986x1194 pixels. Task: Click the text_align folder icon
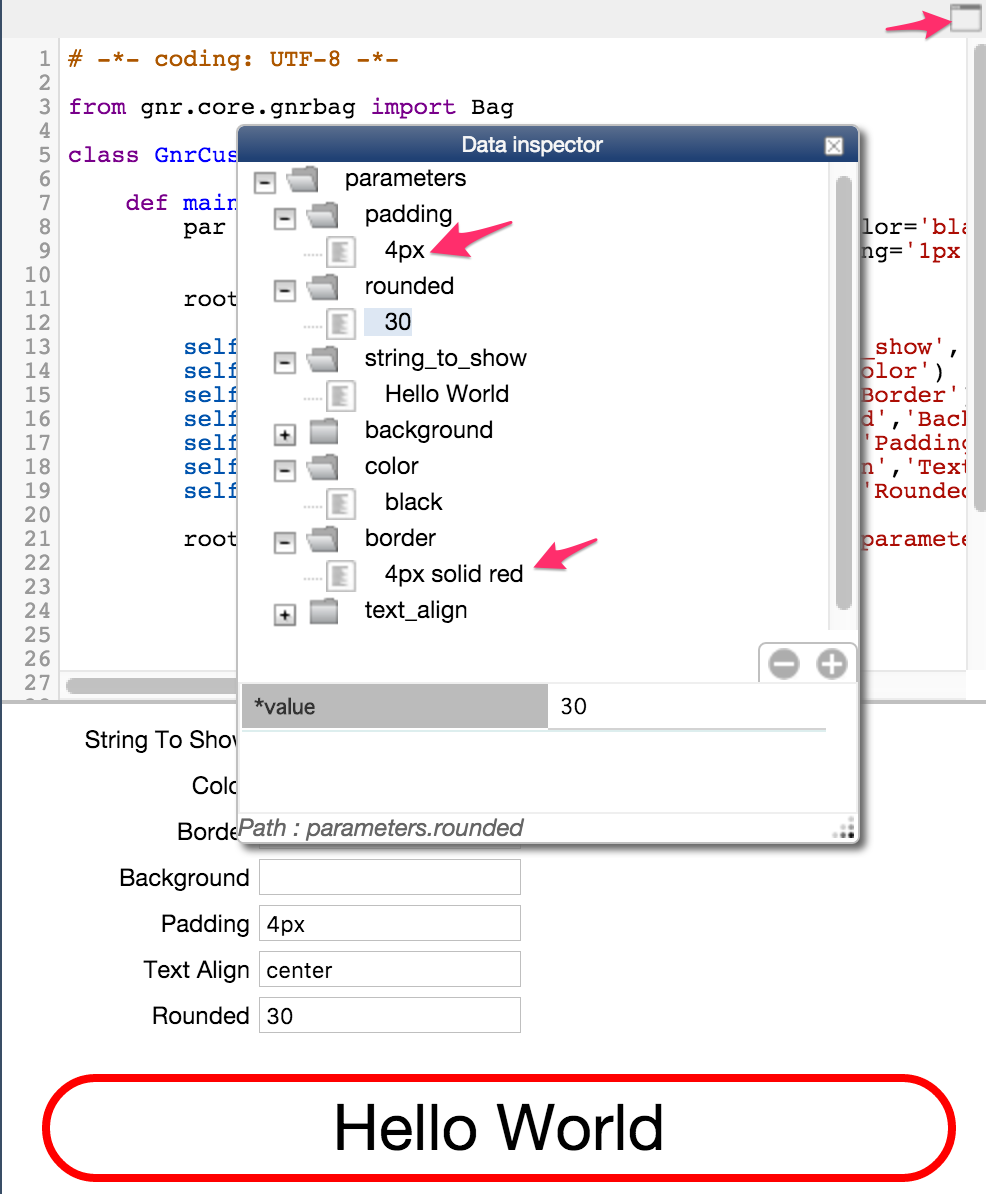pyautogui.click(x=324, y=611)
